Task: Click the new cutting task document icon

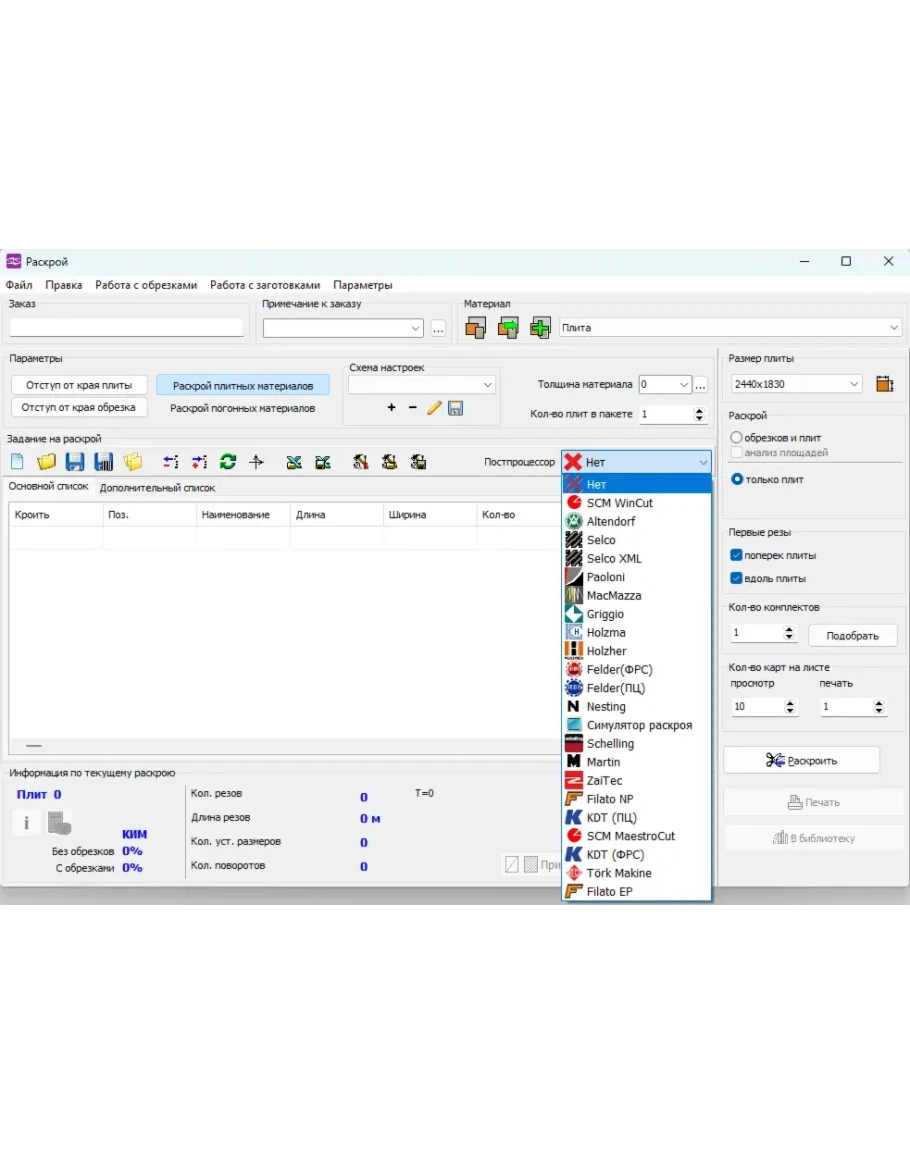Action: 17,462
